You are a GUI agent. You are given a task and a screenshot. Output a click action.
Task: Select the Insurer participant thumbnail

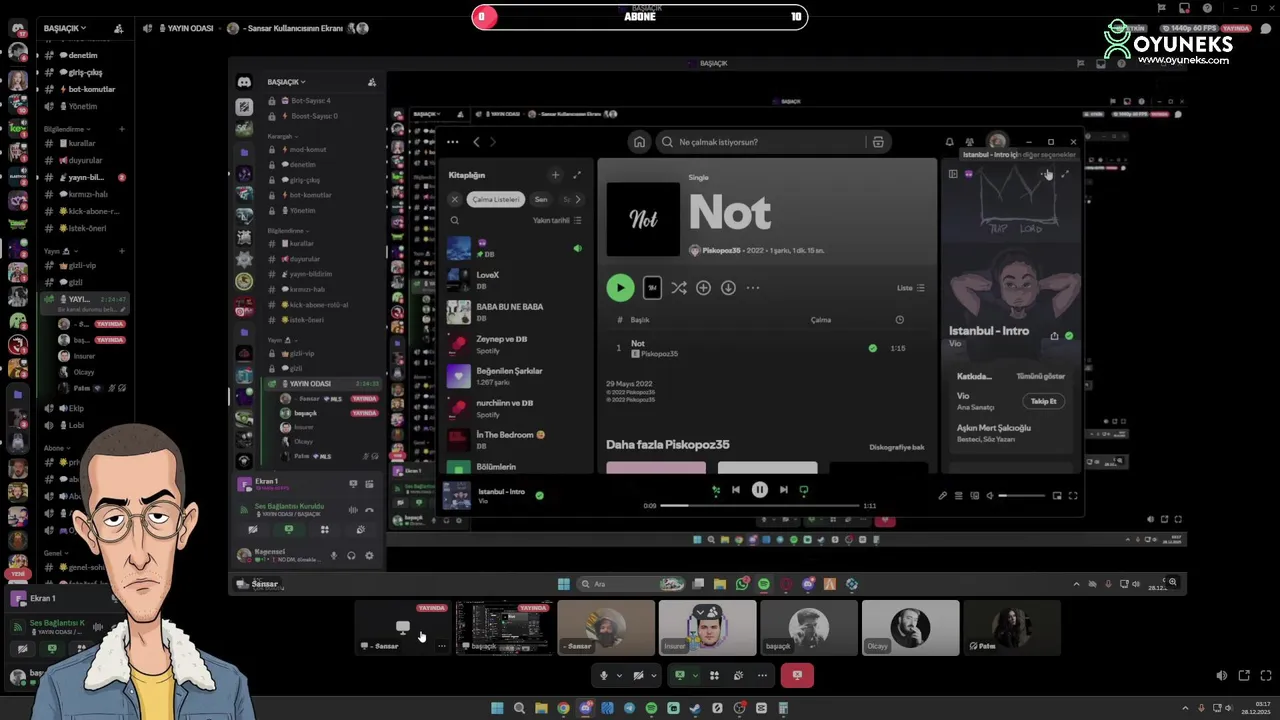tap(707, 628)
